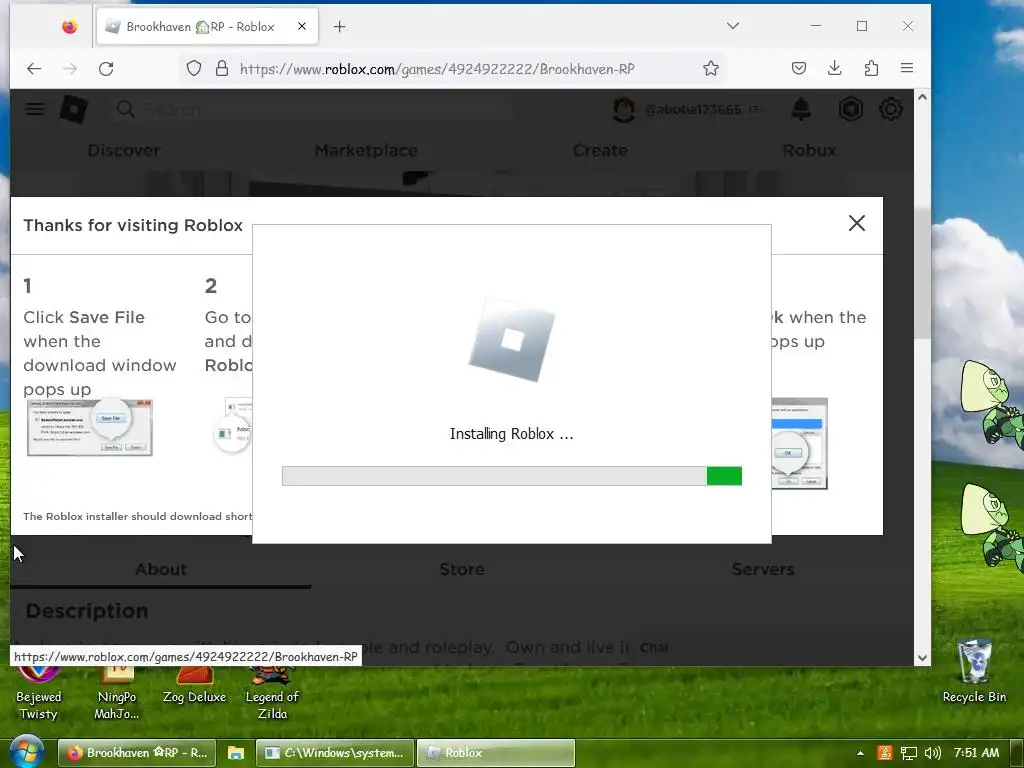Viewport: 1024px width, 768px height.
Task: Open the Firefox extensions icon
Action: pos(871,68)
